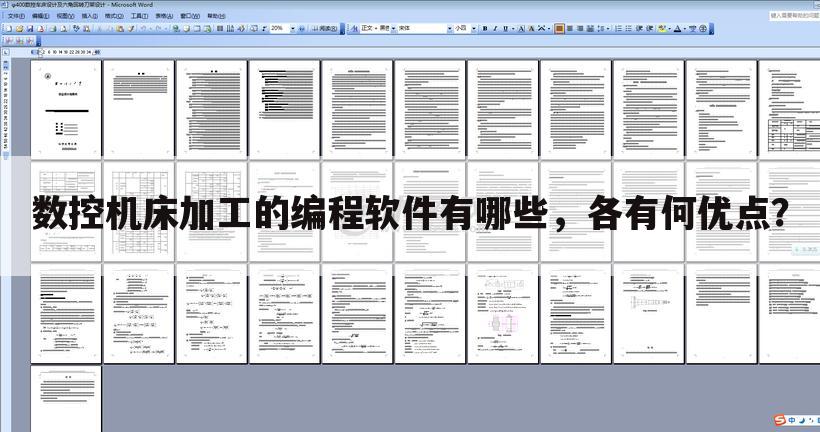This screenshot has height=432, width=820.
Task: Toggle numbered list formatting
Action: [x=619, y=28]
